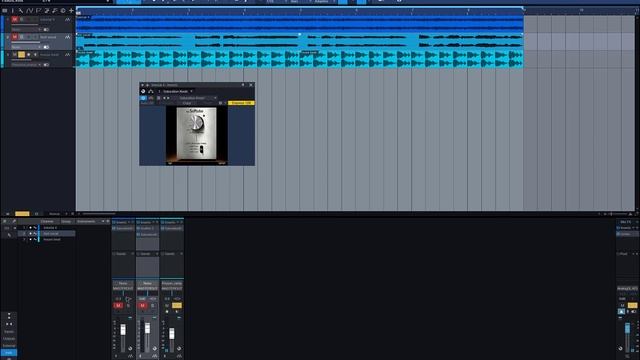Unmute the second mixer channel
Screen dimensions: 640x360
(x=142, y=305)
